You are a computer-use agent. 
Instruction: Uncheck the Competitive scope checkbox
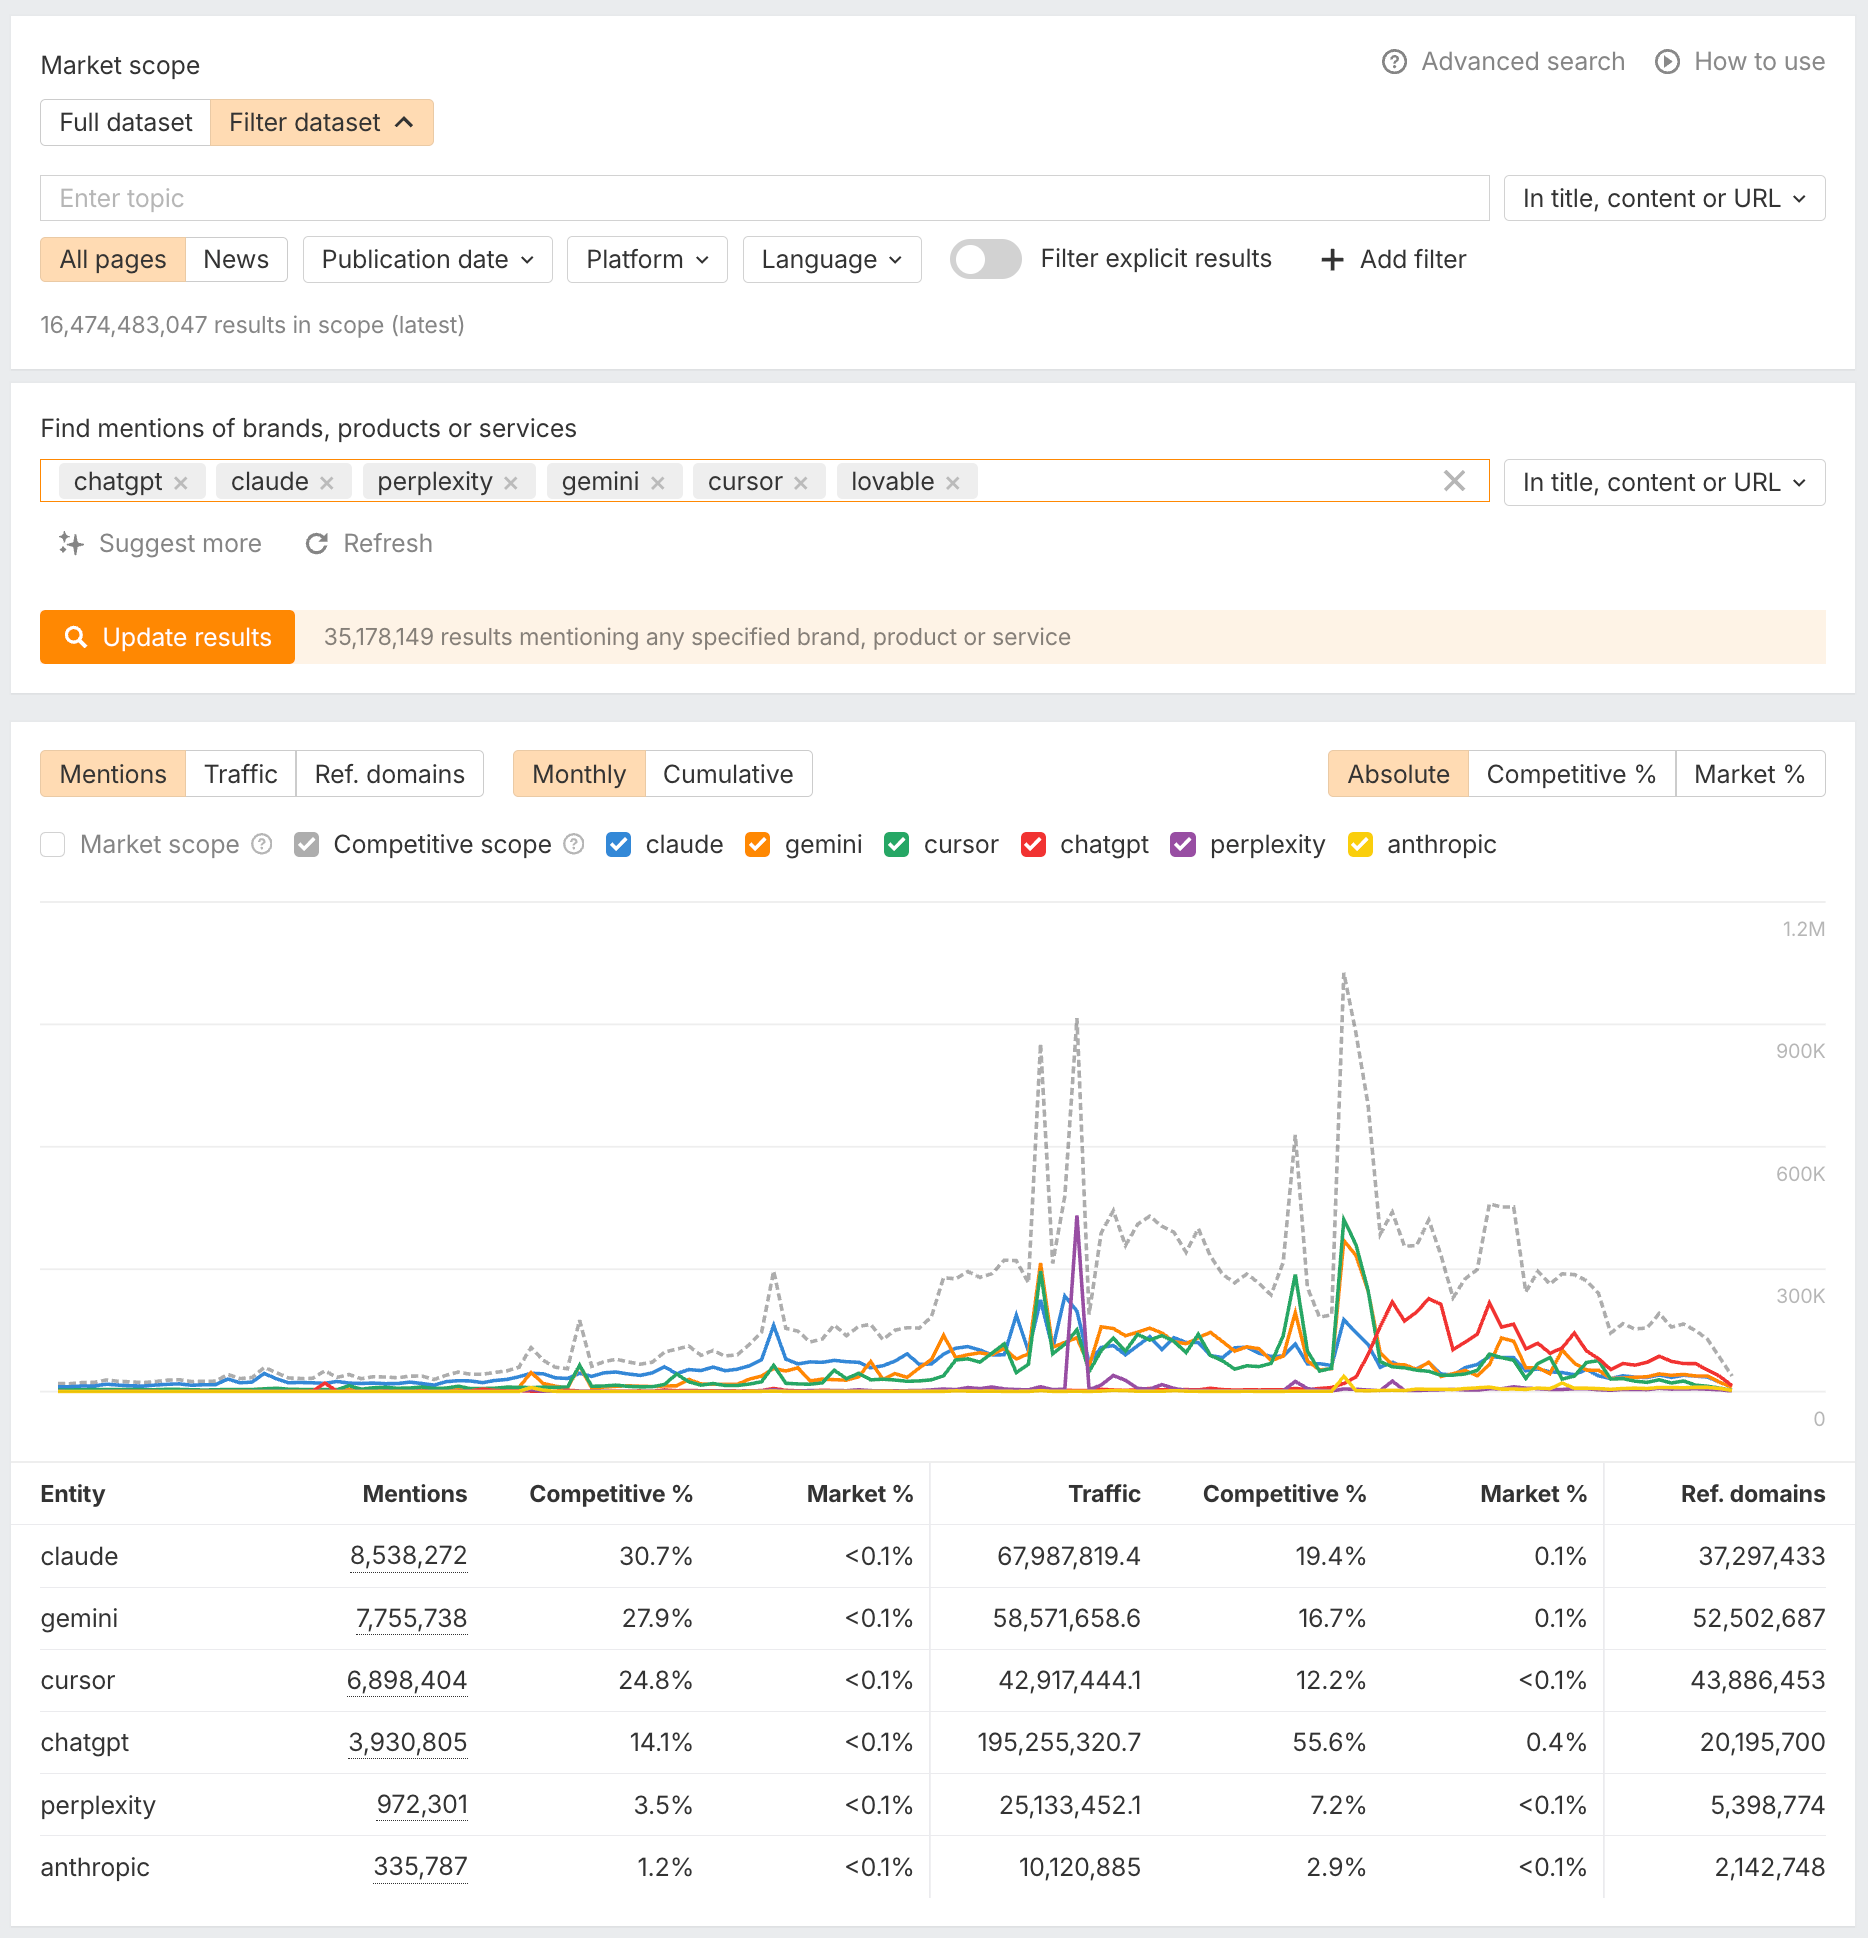pyautogui.click(x=307, y=845)
